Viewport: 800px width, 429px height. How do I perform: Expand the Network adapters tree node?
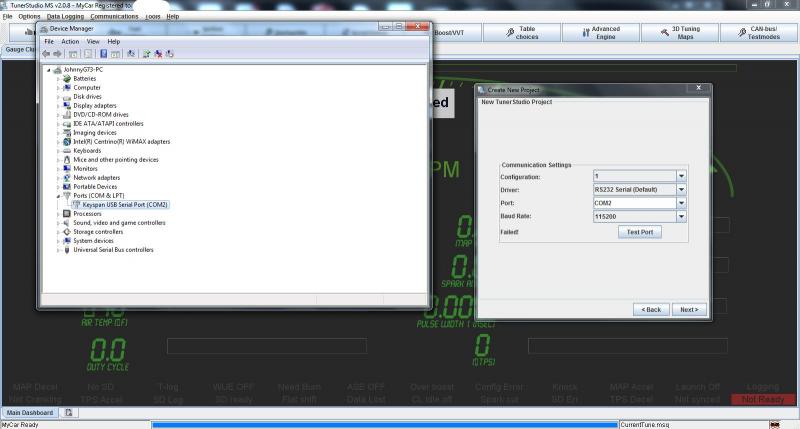click(58, 178)
